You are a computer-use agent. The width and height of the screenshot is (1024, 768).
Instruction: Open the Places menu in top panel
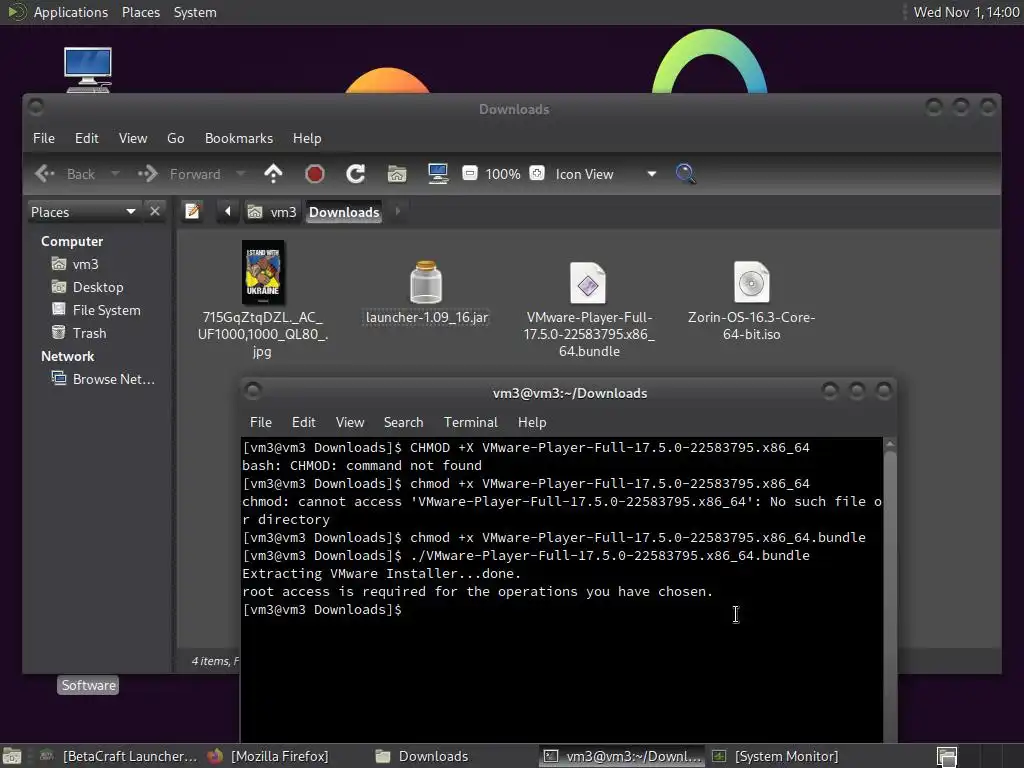(140, 12)
